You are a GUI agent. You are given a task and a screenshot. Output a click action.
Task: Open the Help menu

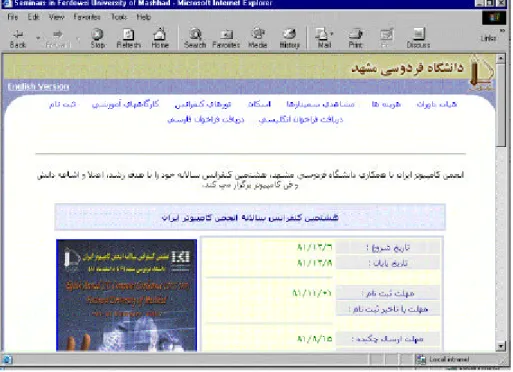[144, 17]
